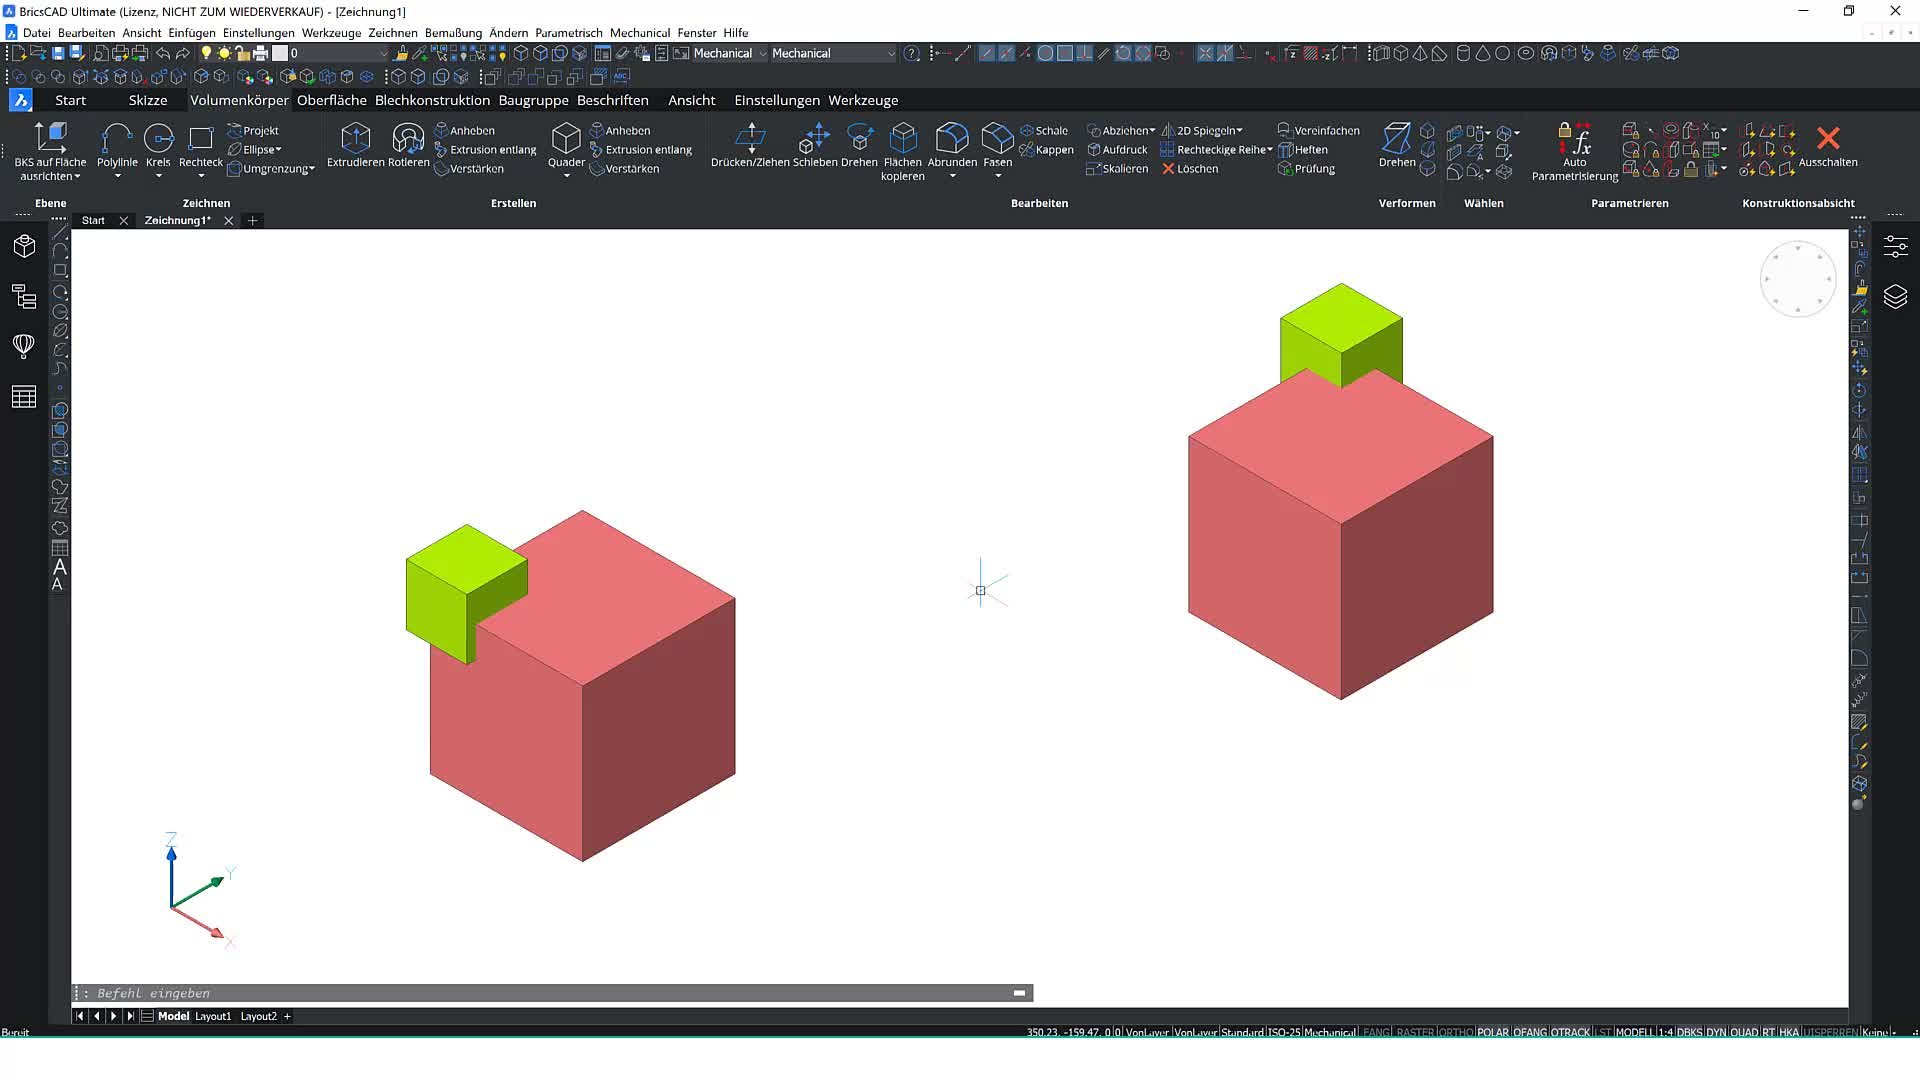Toggle OTRACK in status bar

[x=1570, y=1032]
